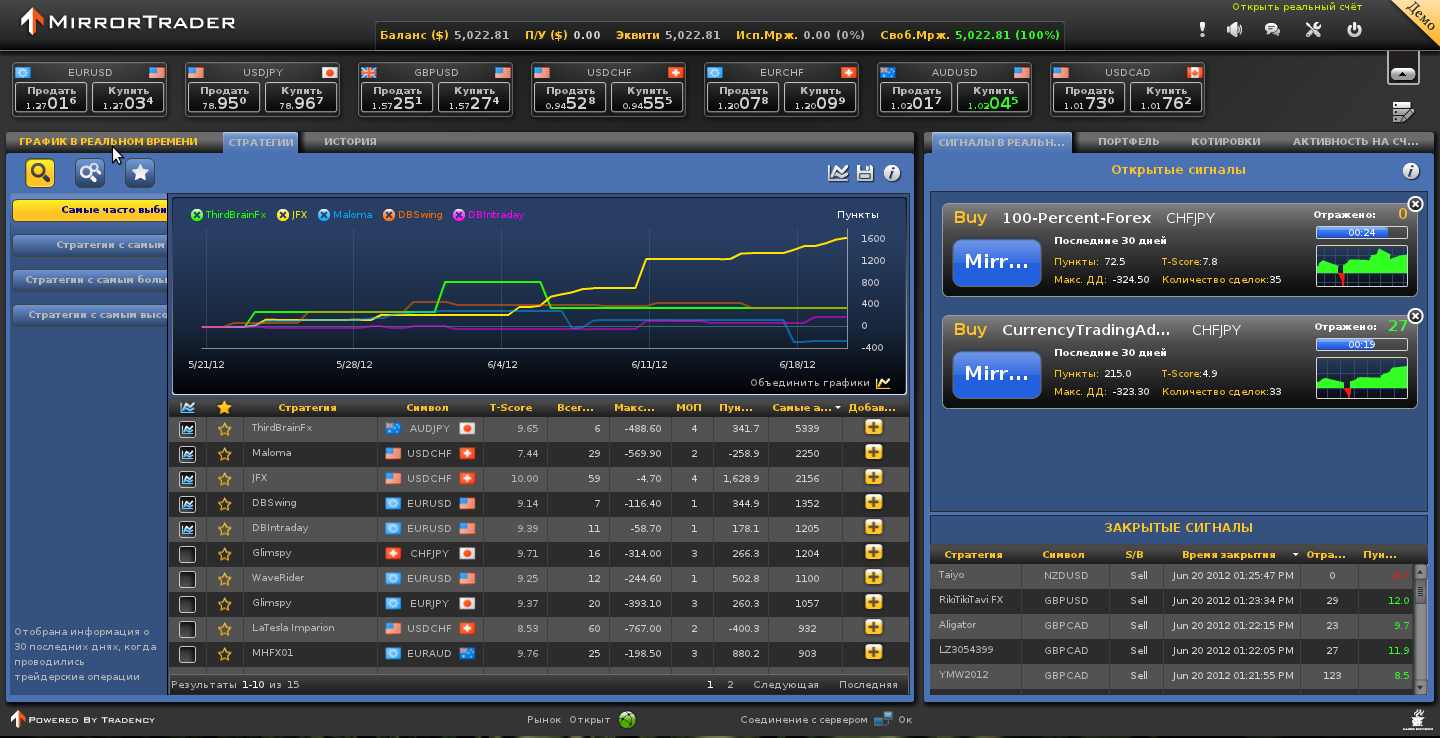
Task: Sort strategies by 'Символ' column
Action: (x=428, y=408)
